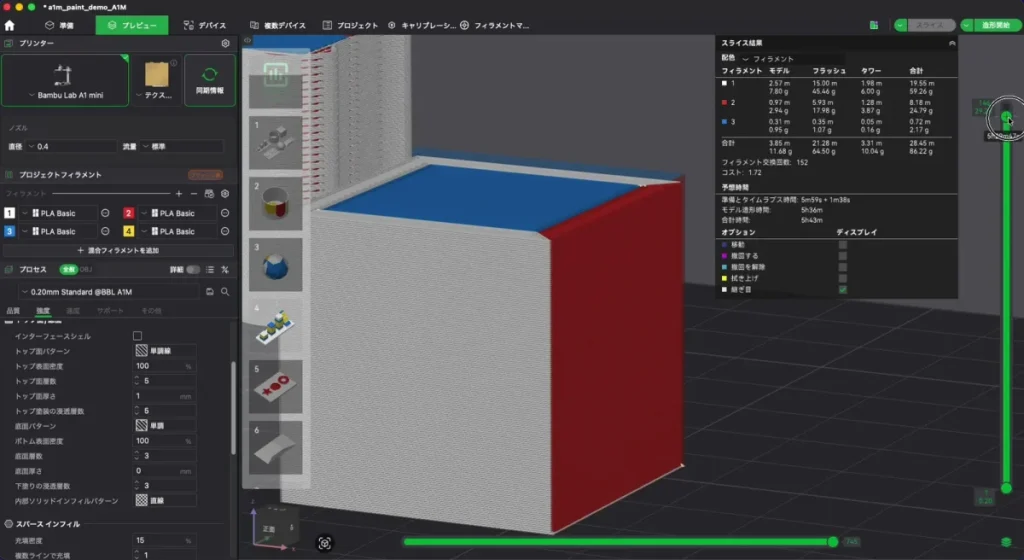Remove a filament with the minus icon
The width and height of the screenshot is (1024, 560).
[194, 194]
